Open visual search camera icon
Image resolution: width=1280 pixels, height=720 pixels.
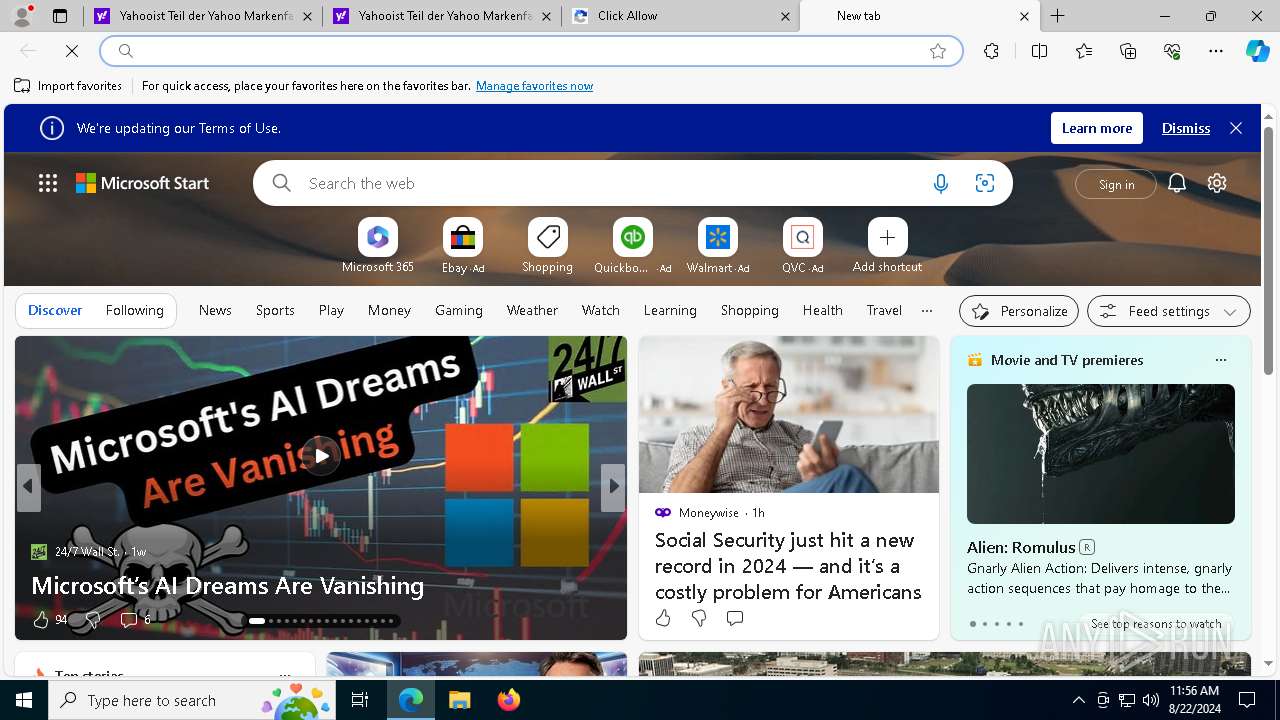(x=985, y=183)
